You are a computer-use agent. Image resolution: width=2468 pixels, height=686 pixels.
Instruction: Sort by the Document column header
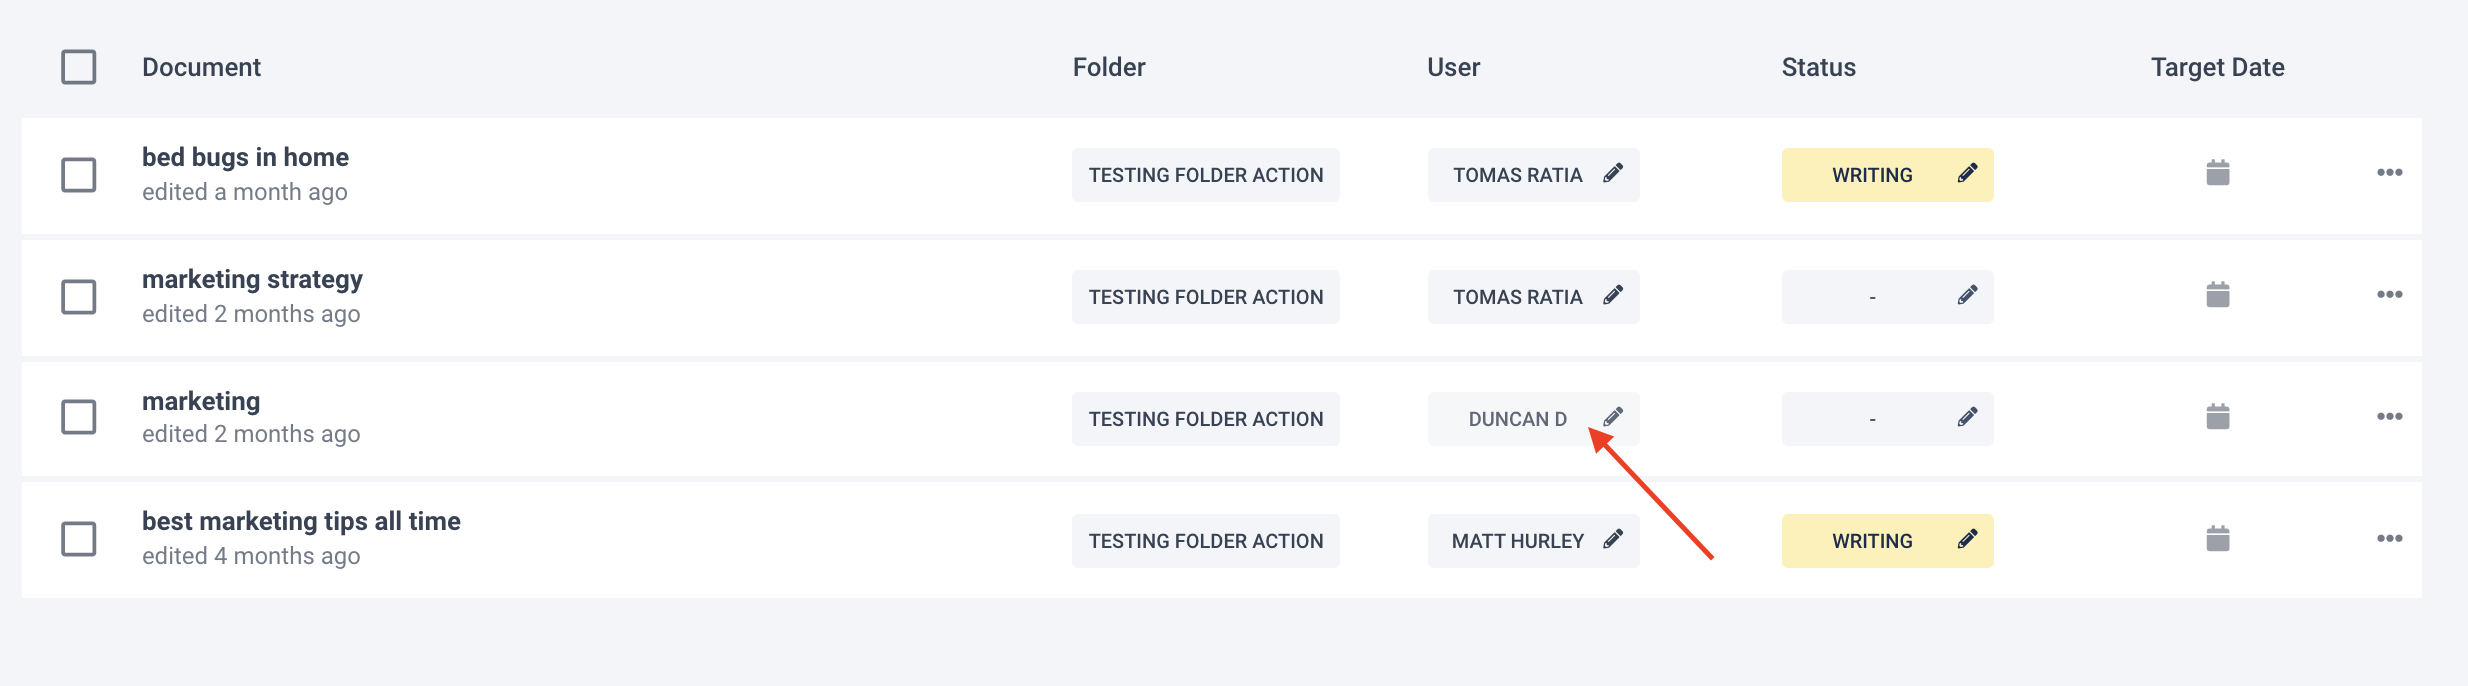click(201, 67)
